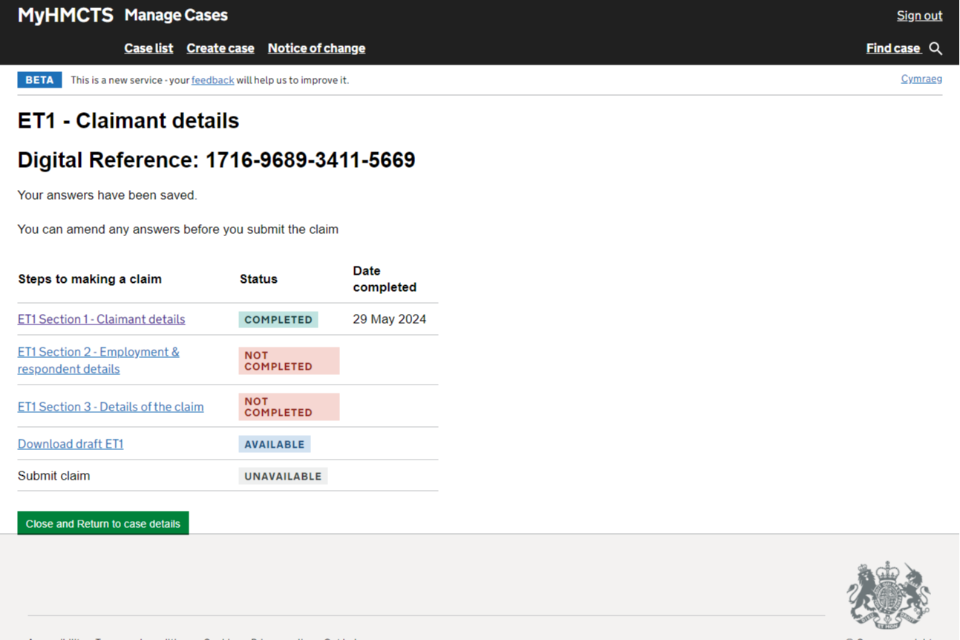Click the green COMPLETED status tag
This screenshot has height=640, width=960.
tap(278, 320)
